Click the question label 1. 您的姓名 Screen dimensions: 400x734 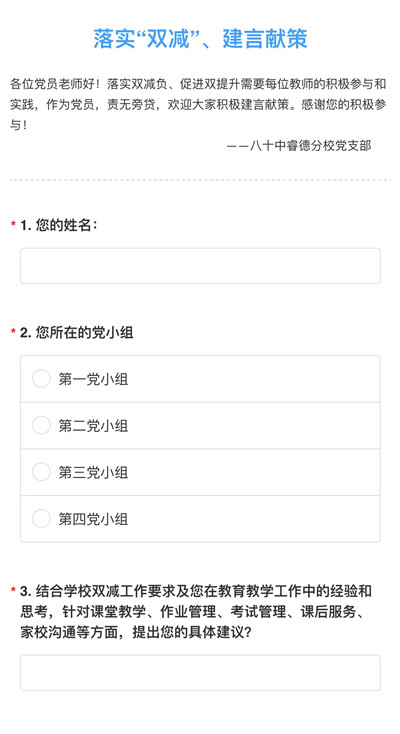click(59, 225)
